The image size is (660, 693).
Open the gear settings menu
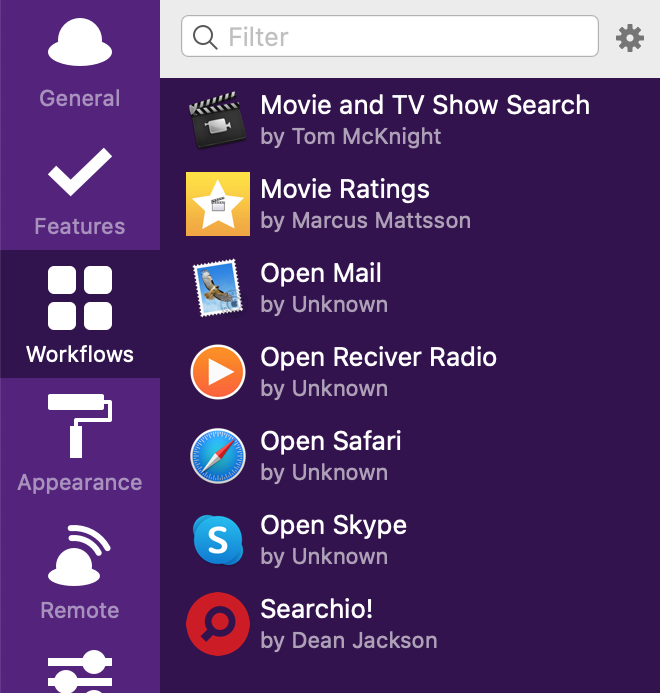pos(629,38)
